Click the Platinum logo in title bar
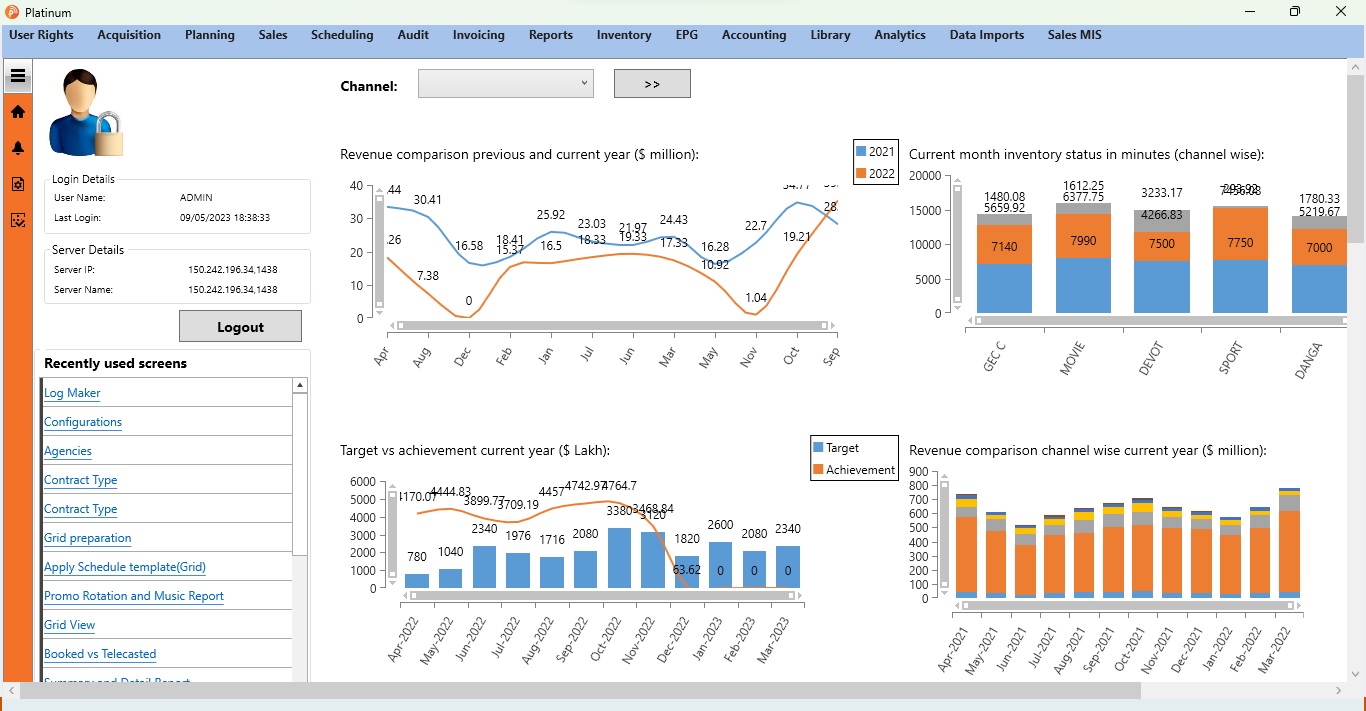 (x=12, y=12)
